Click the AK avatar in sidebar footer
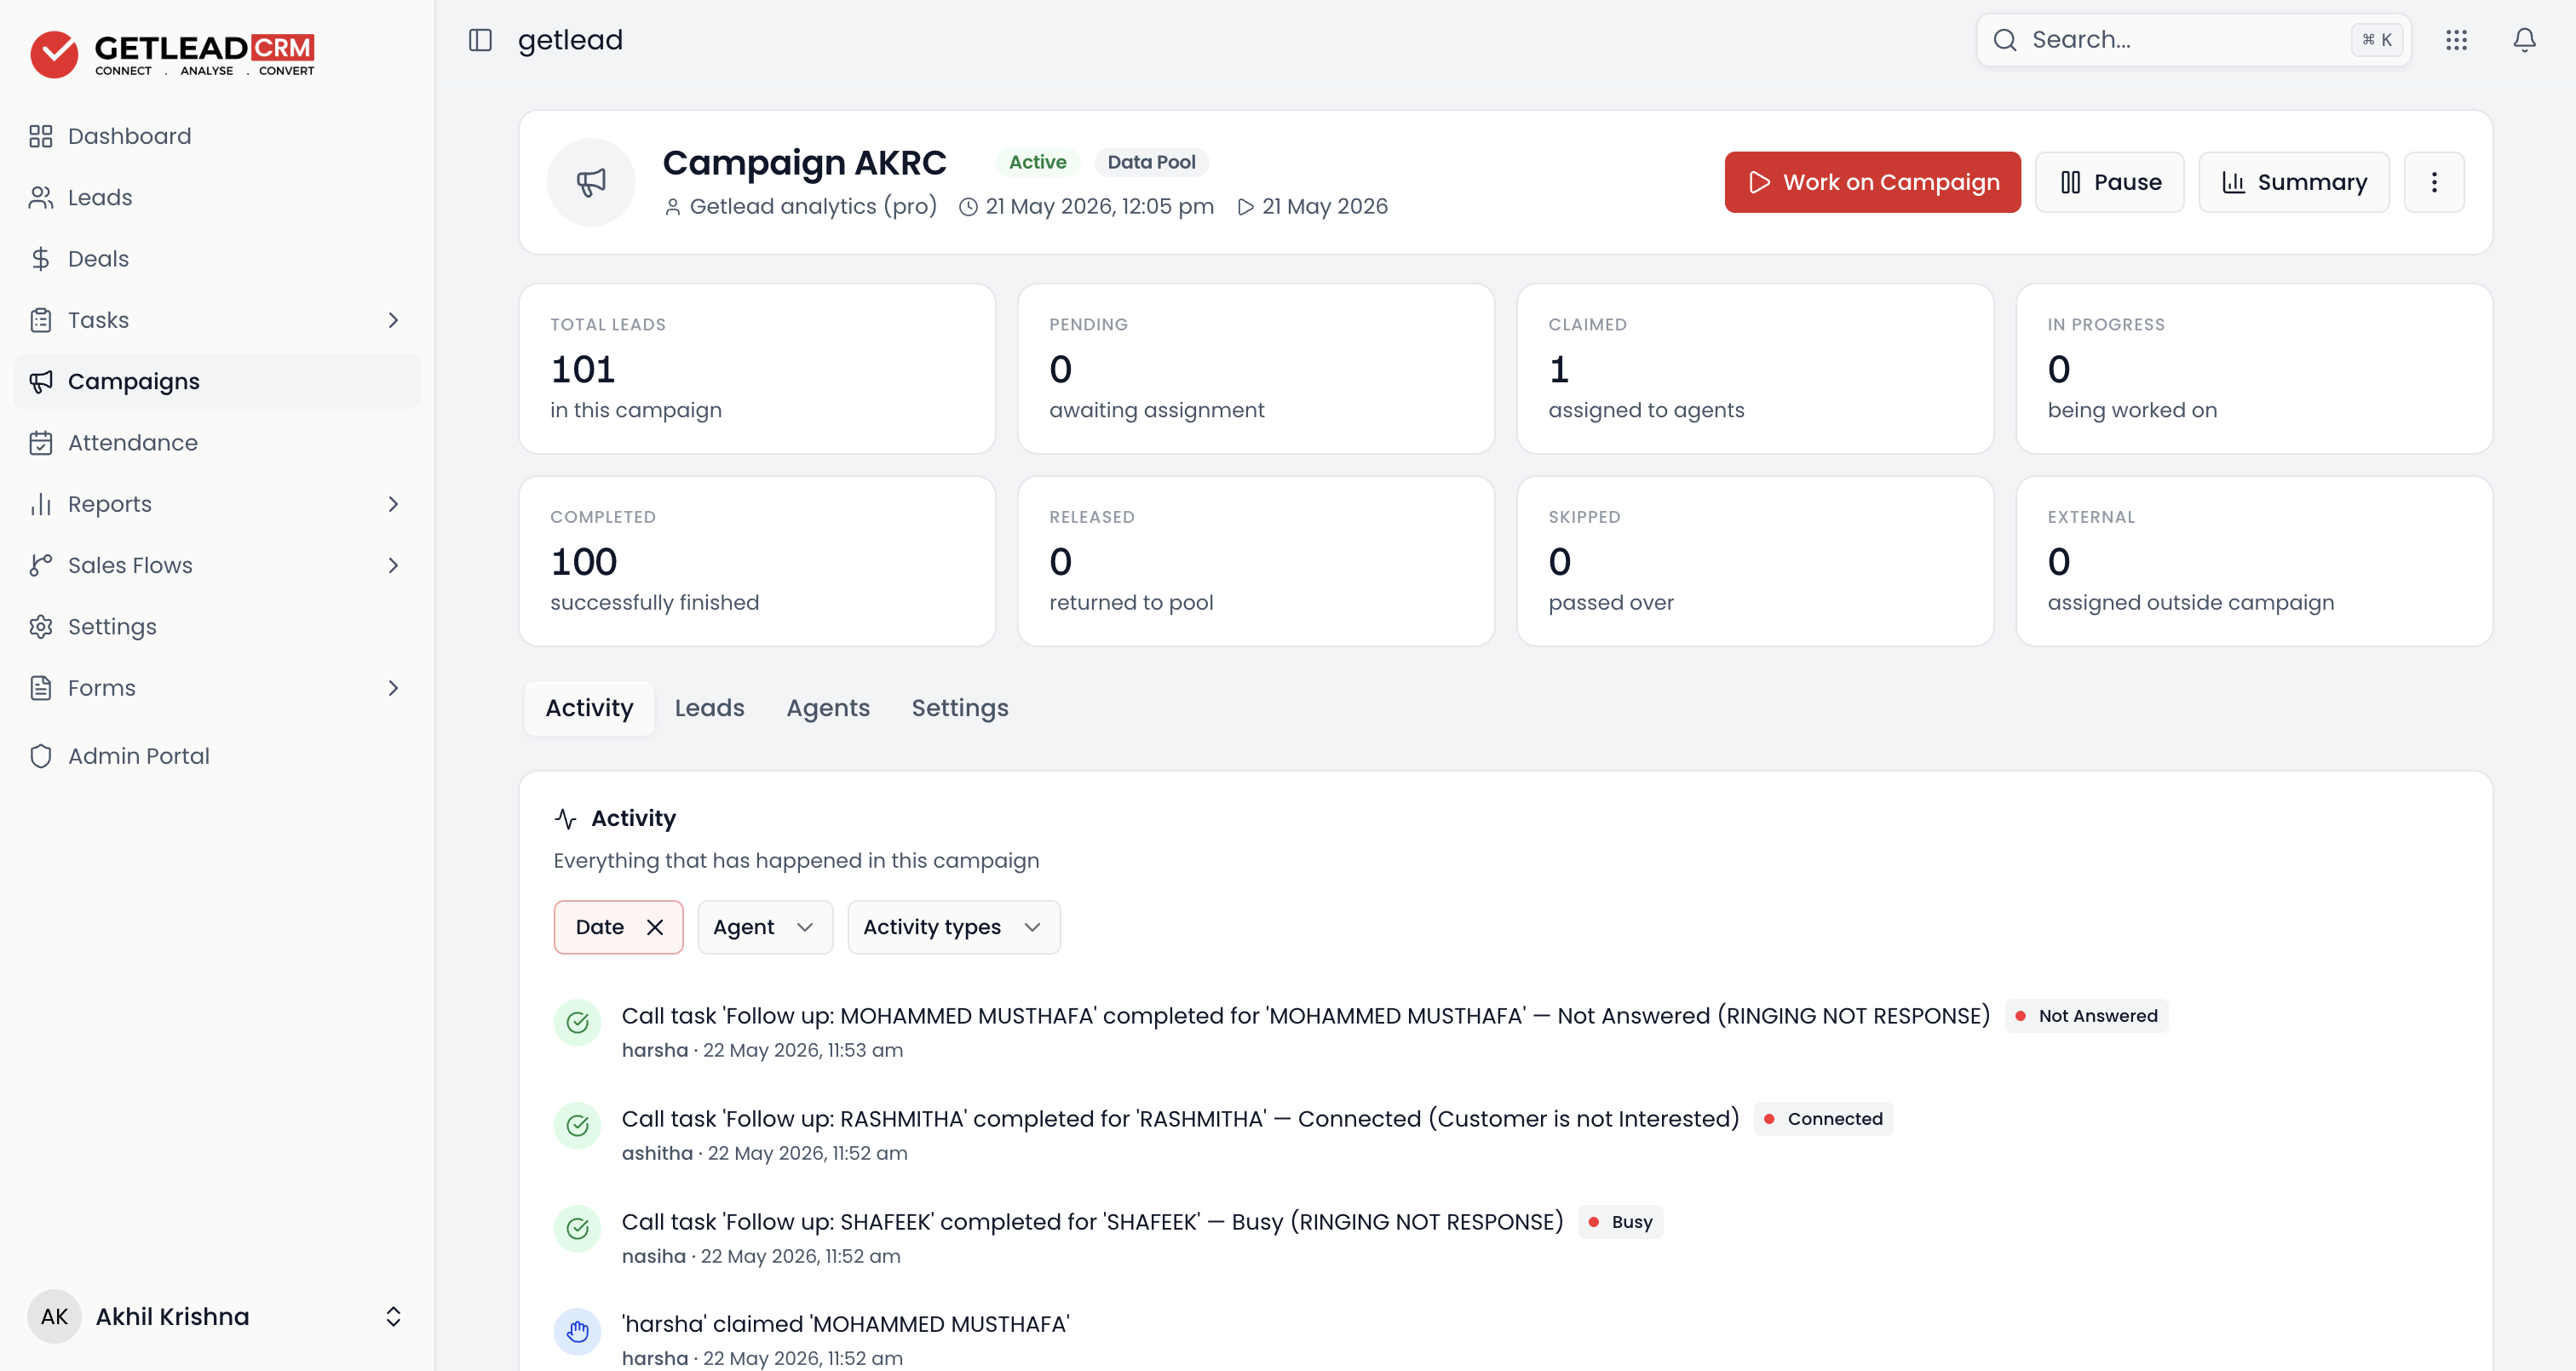 click(x=54, y=1316)
